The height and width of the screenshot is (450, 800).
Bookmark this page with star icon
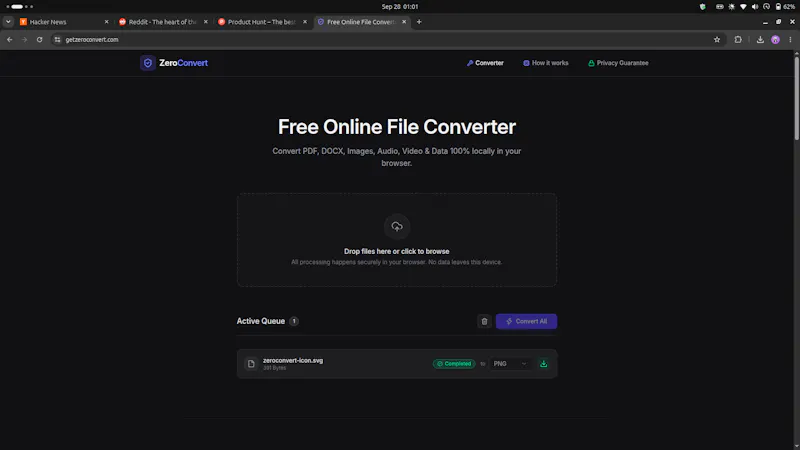pyautogui.click(x=717, y=39)
